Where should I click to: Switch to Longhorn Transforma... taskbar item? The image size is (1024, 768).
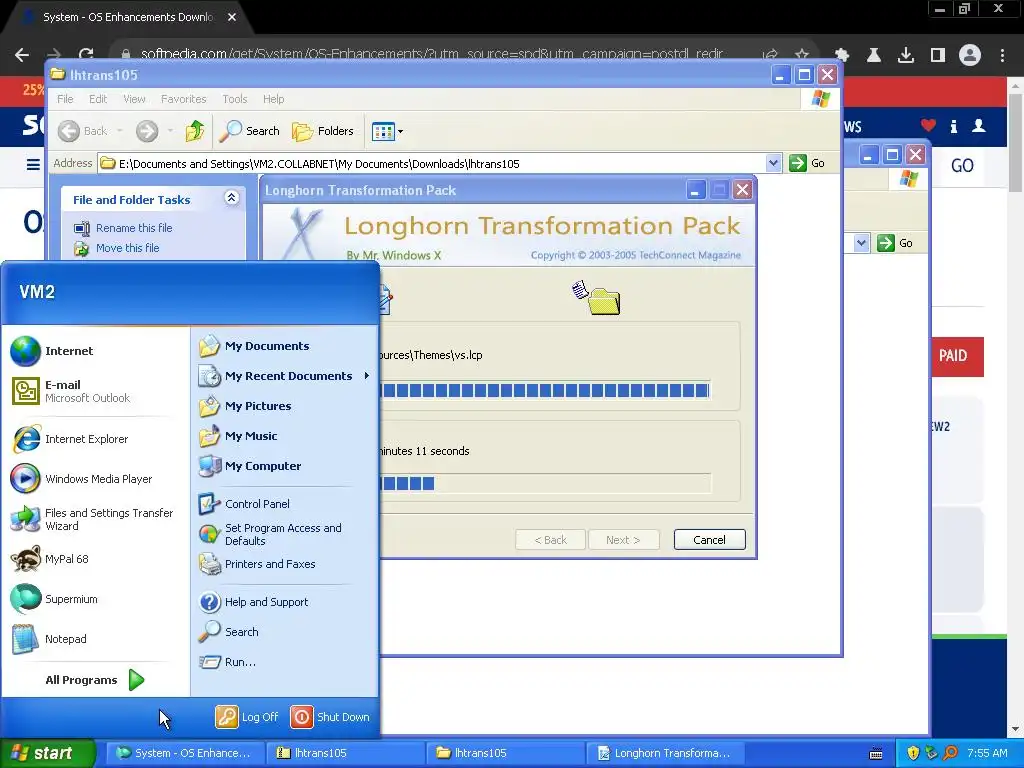[664, 753]
